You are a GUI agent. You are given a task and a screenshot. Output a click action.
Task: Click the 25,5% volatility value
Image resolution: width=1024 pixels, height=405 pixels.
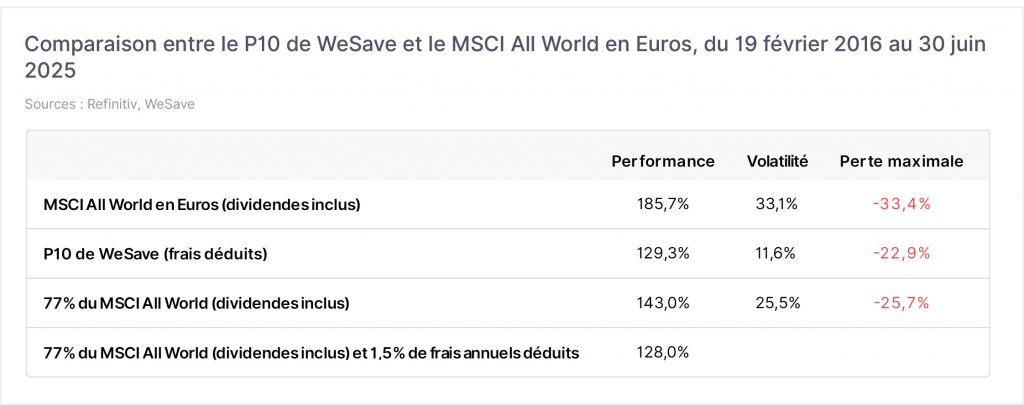pyautogui.click(x=777, y=304)
